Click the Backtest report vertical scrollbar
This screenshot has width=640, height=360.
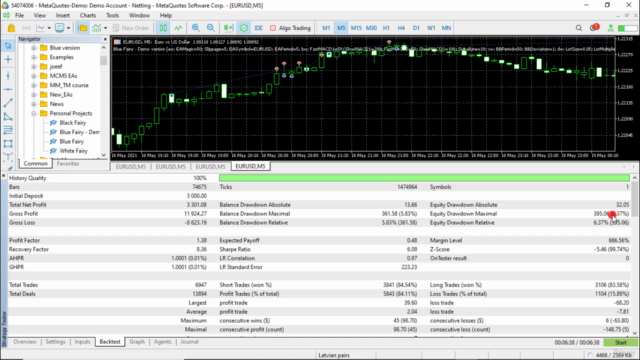click(x=635, y=200)
